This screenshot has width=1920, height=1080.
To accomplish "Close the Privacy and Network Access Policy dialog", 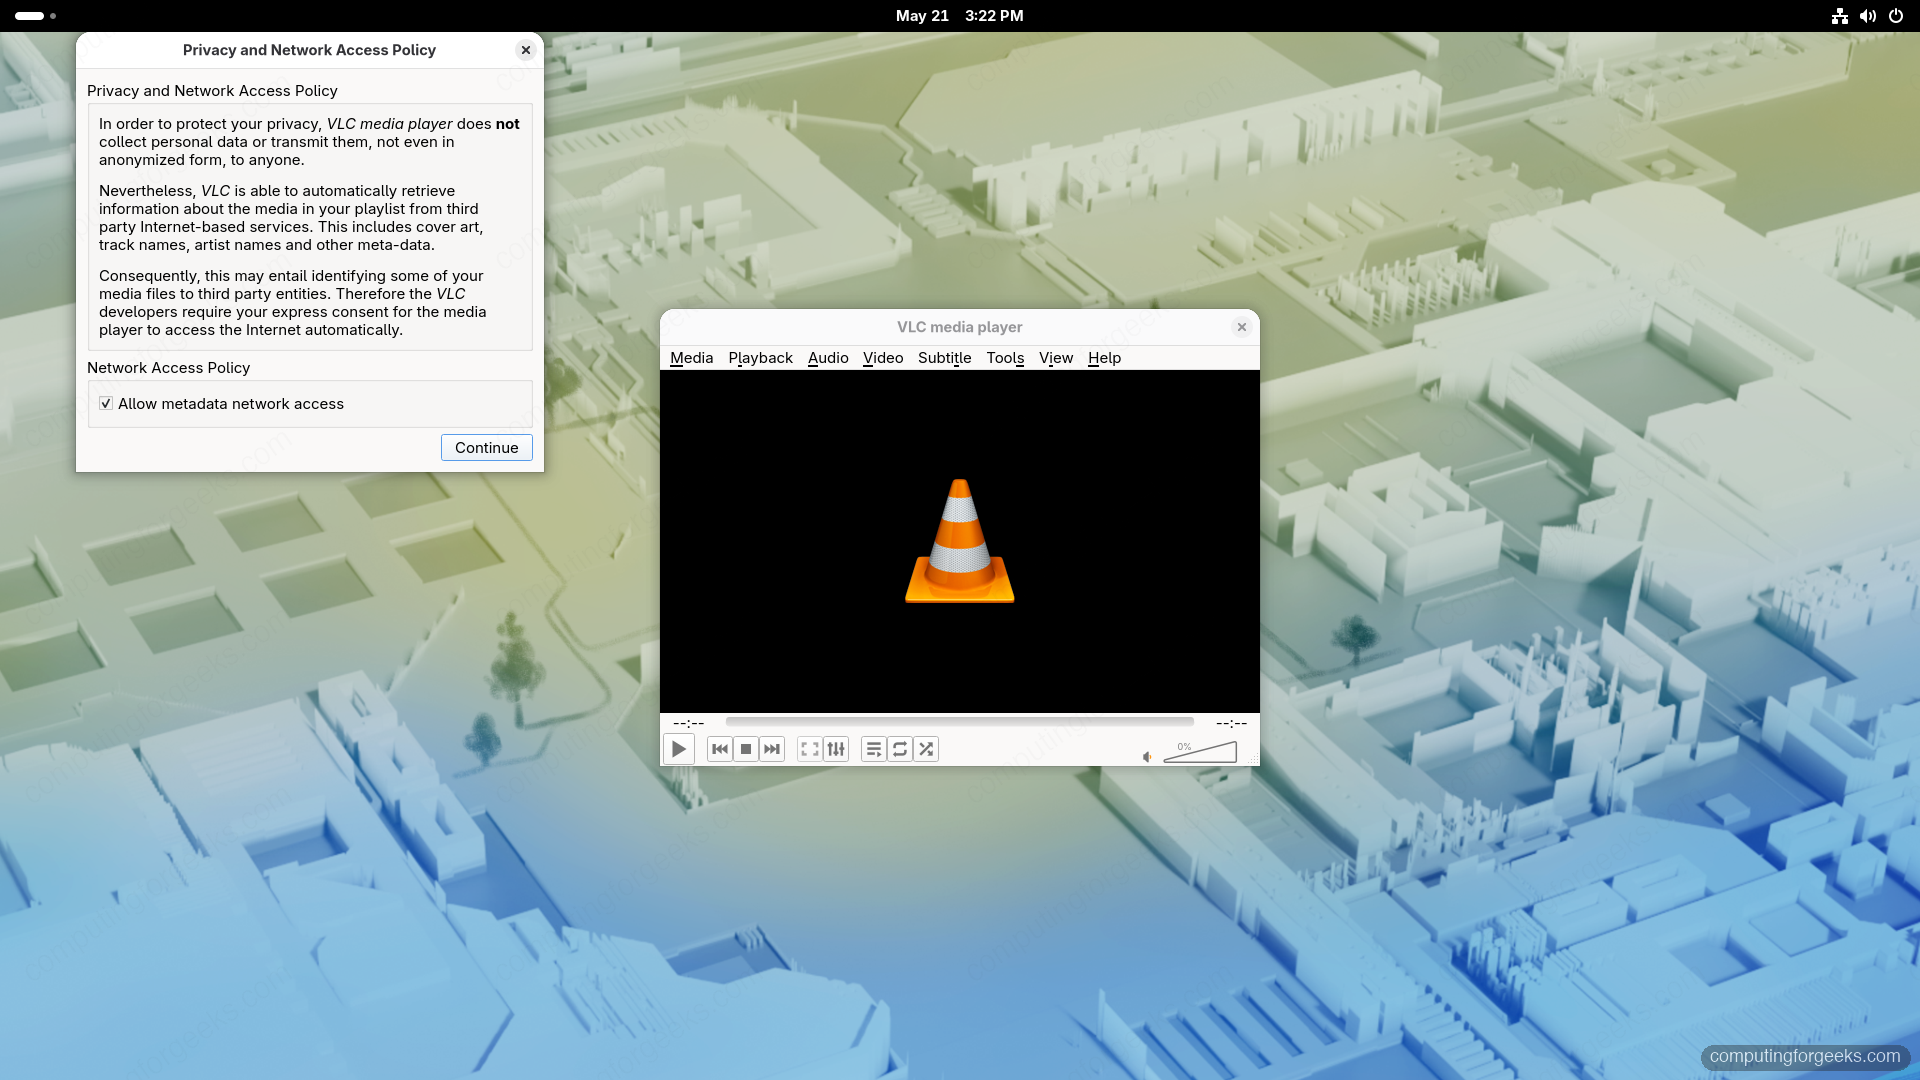I will click(x=526, y=50).
